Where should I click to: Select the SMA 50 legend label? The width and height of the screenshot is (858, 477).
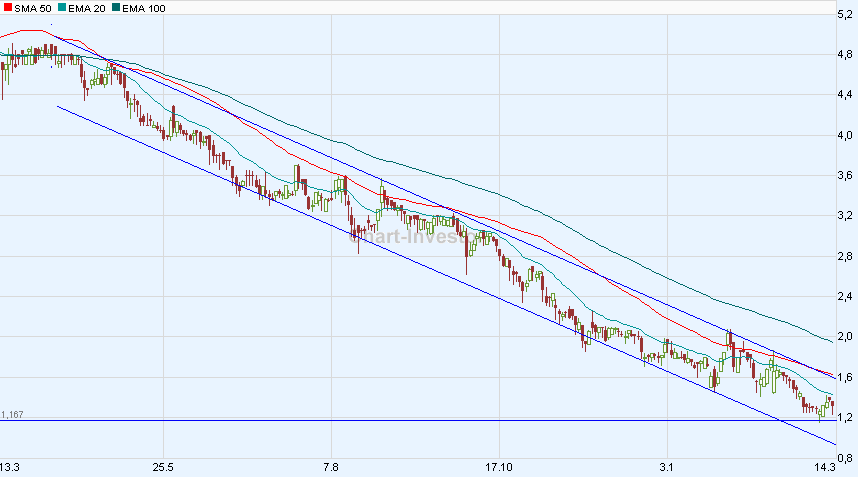click(33, 8)
